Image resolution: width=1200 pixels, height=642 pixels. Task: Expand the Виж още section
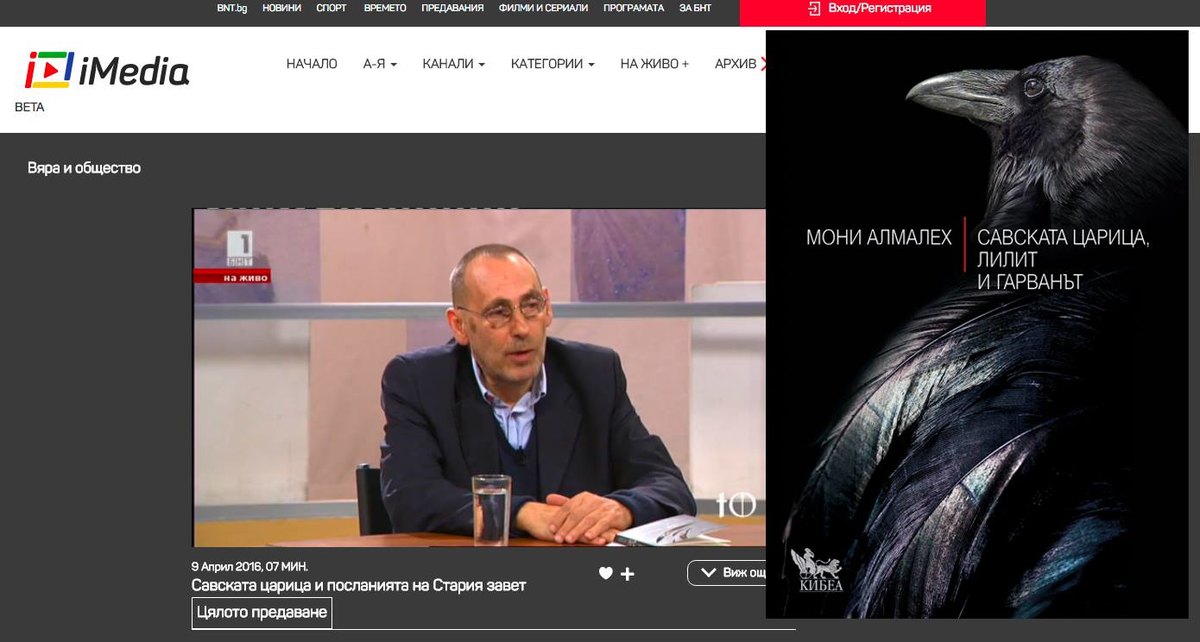pos(727,573)
